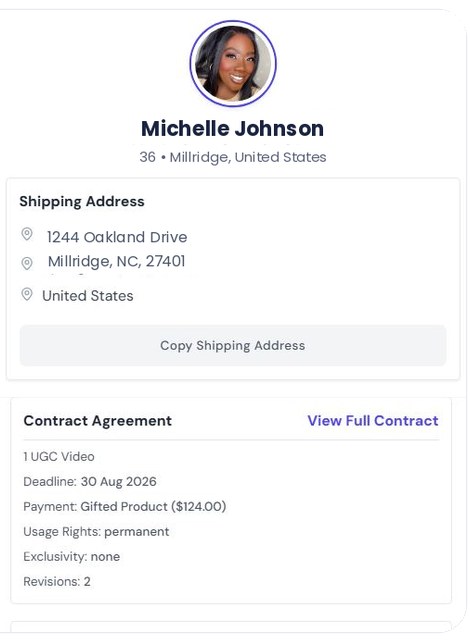Click the Deadline: 30 Aug 2026 text
The height and width of the screenshot is (640, 470).
point(90,482)
